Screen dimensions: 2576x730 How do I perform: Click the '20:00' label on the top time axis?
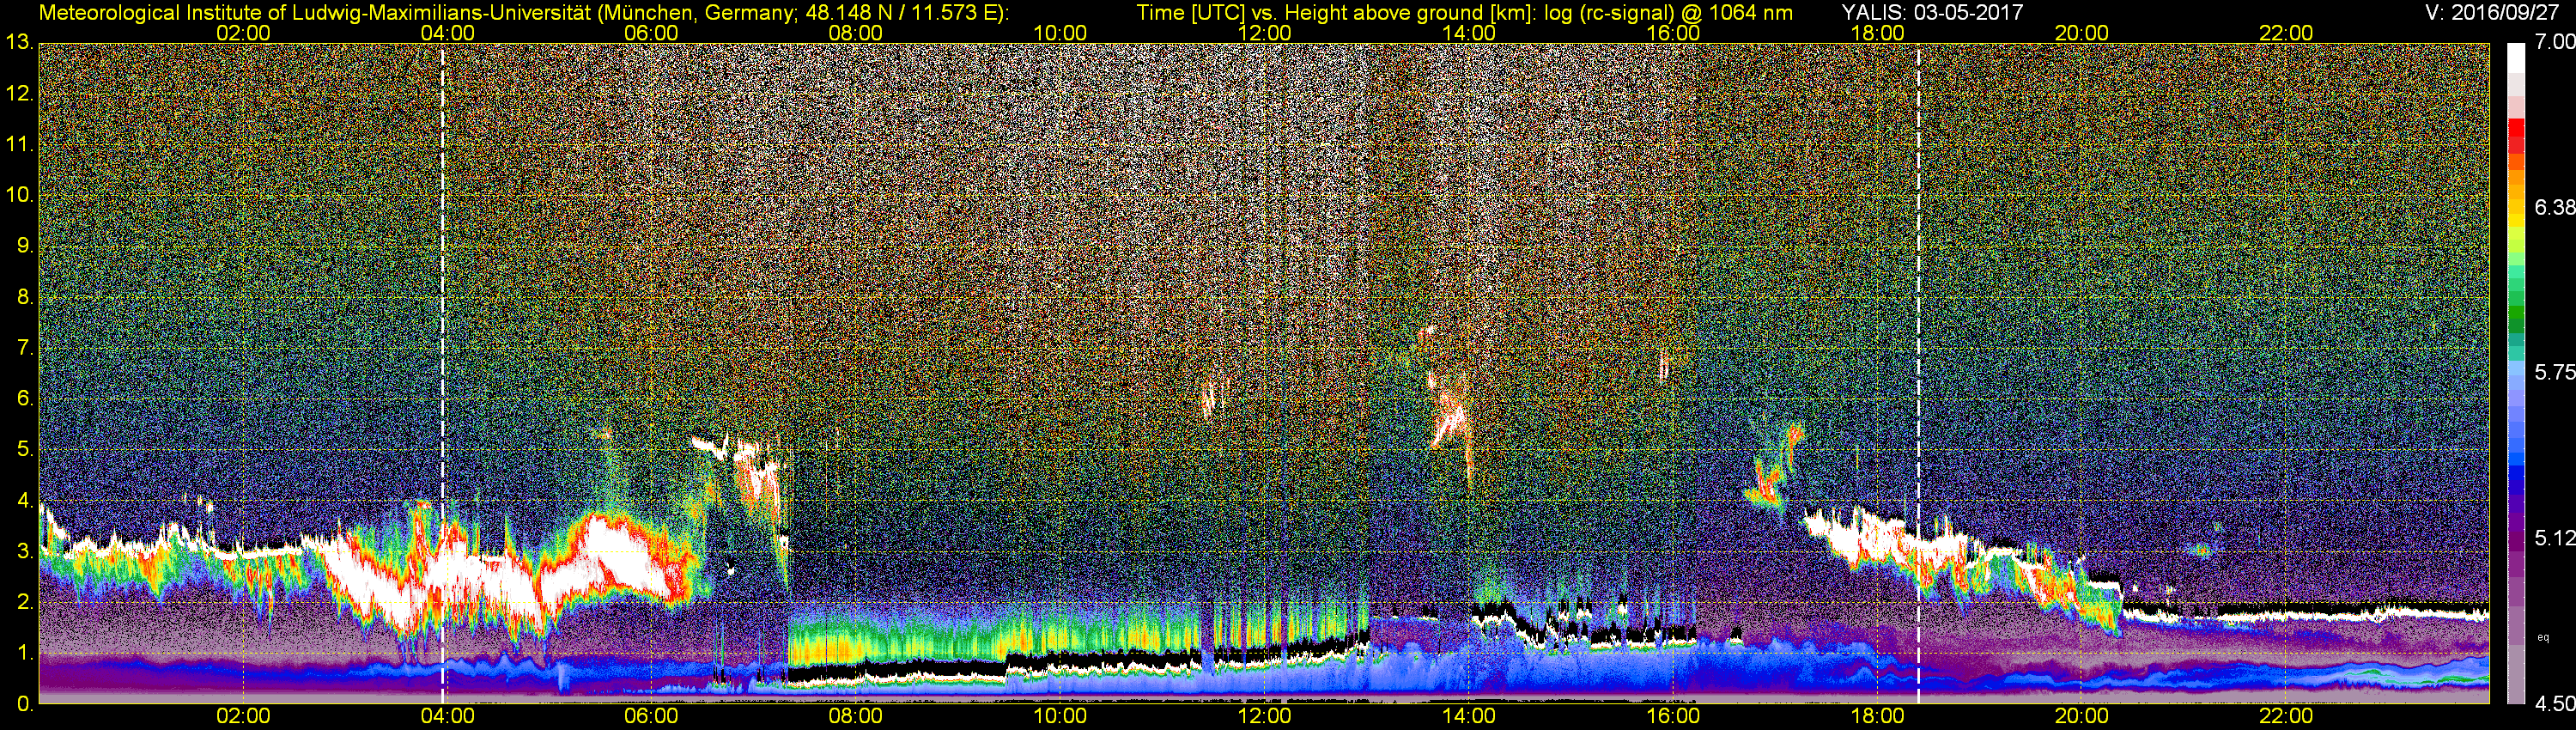pos(2081,33)
